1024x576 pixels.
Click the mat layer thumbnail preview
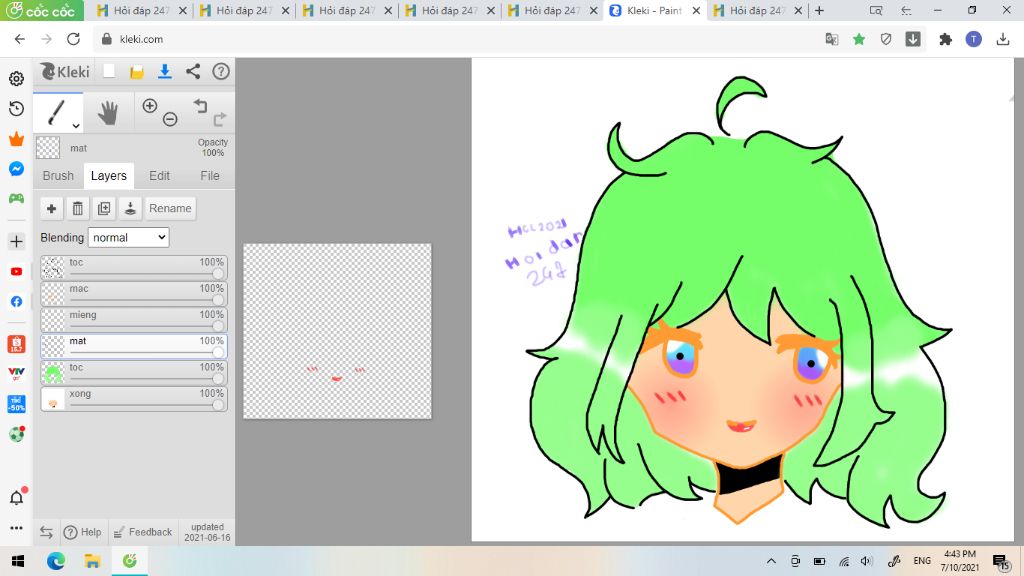(x=53, y=346)
